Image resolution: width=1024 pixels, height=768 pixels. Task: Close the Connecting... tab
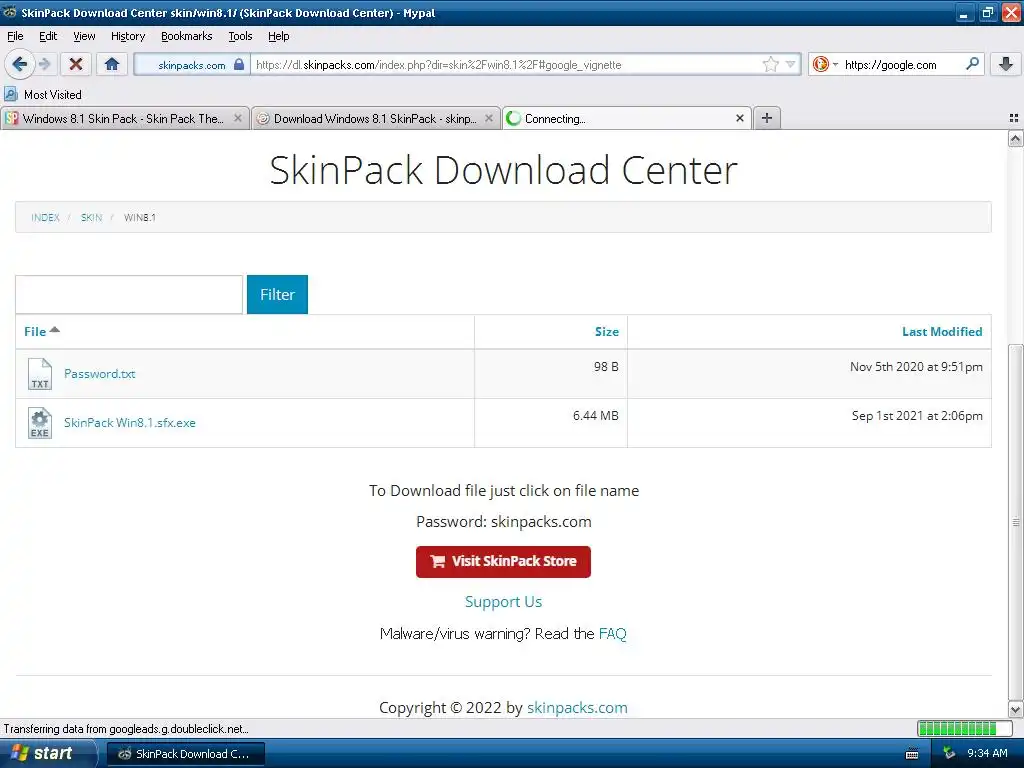tap(739, 118)
